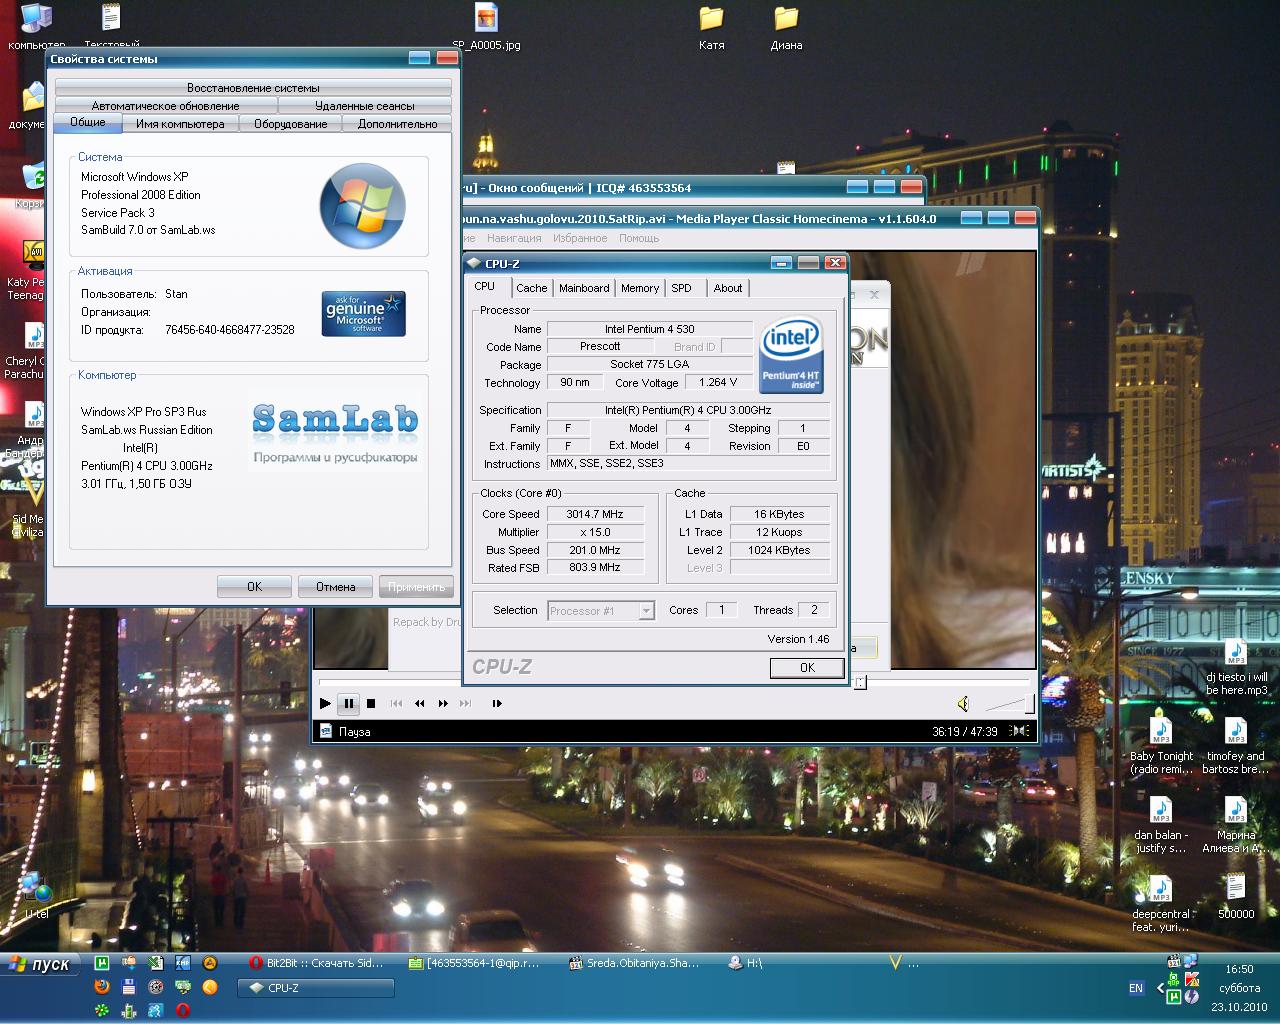
Task: Open the Memory tab in CPU-Z
Action: pos(640,288)
